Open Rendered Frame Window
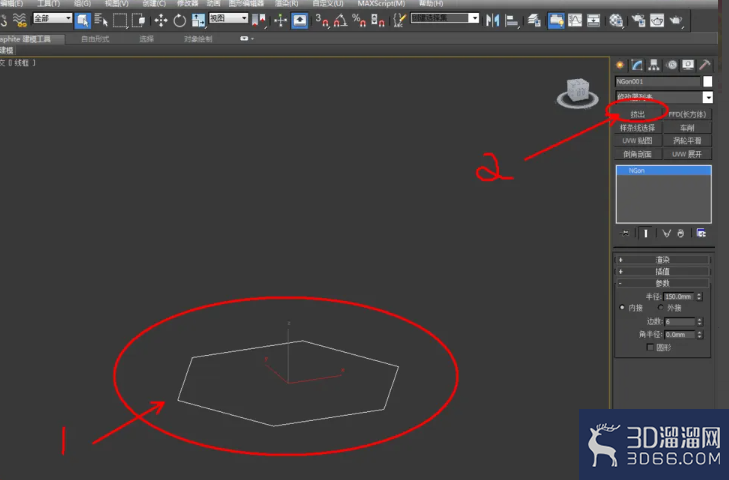Viewport: 729px width, 480px height. 657,20
